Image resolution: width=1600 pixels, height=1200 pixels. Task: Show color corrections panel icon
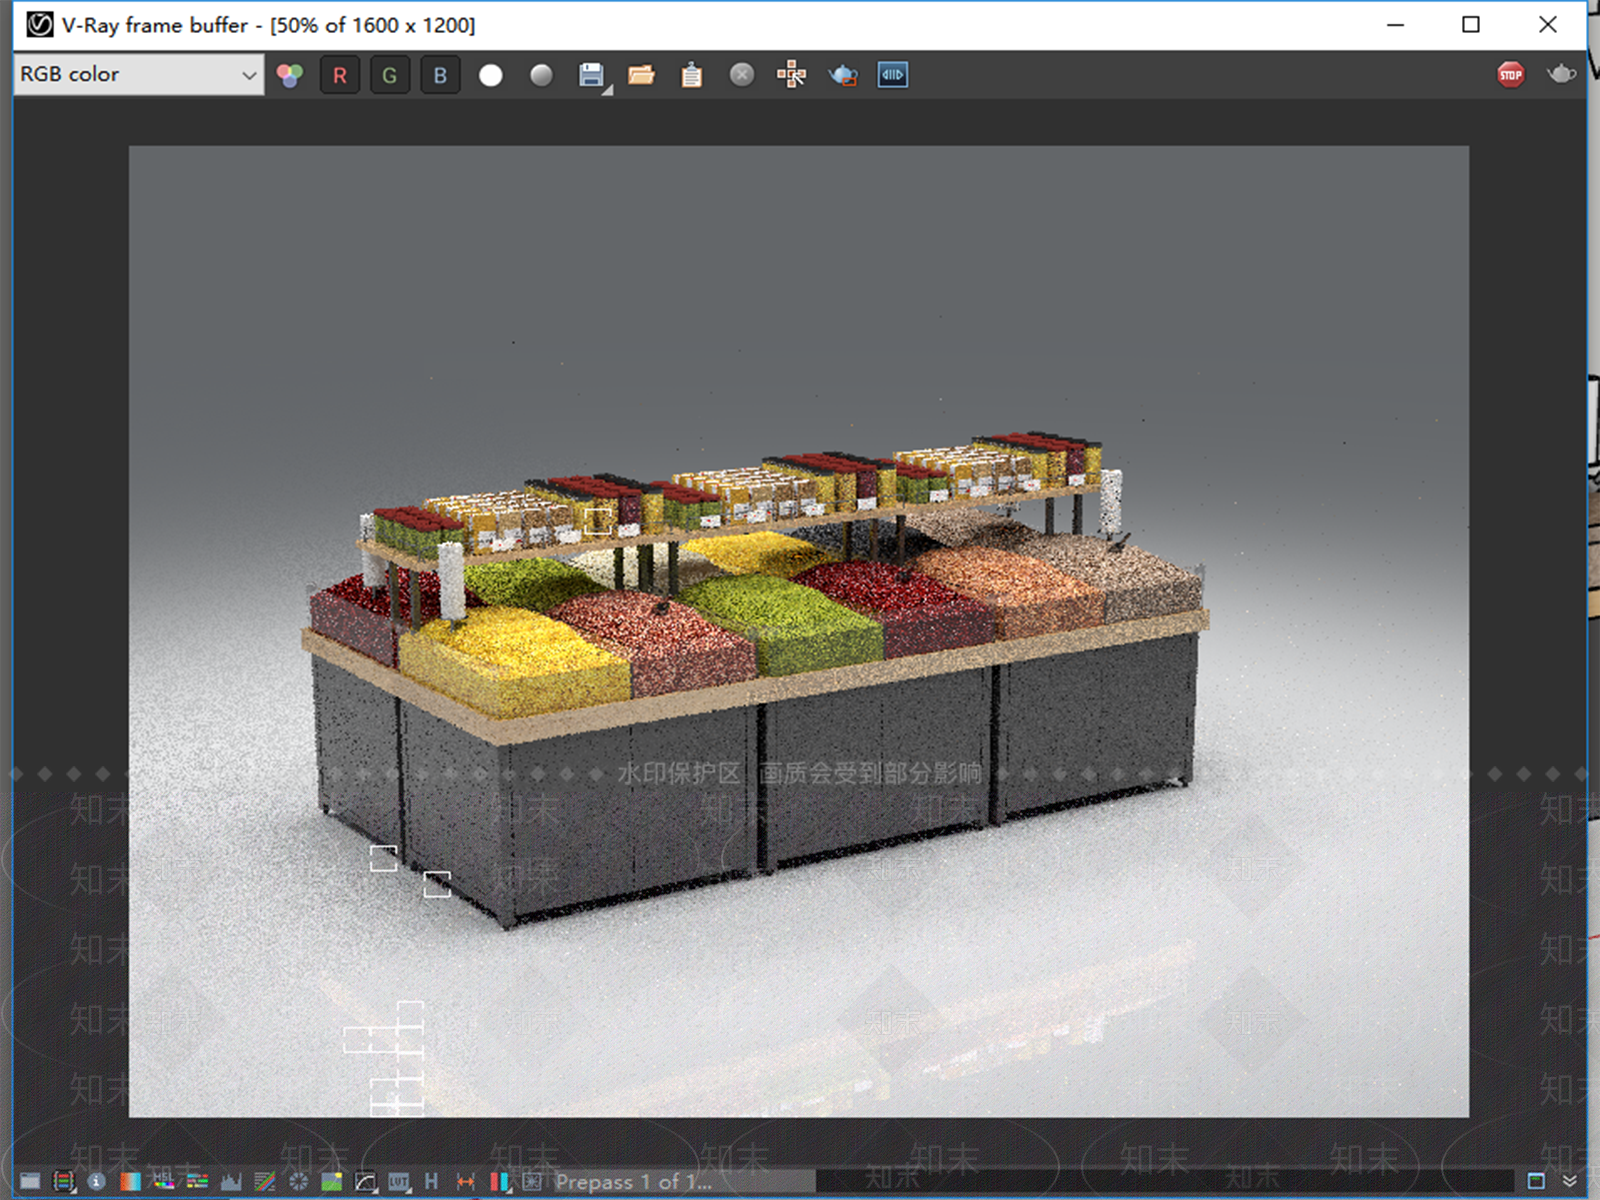pyautogui.click(x=30, y=1181)
